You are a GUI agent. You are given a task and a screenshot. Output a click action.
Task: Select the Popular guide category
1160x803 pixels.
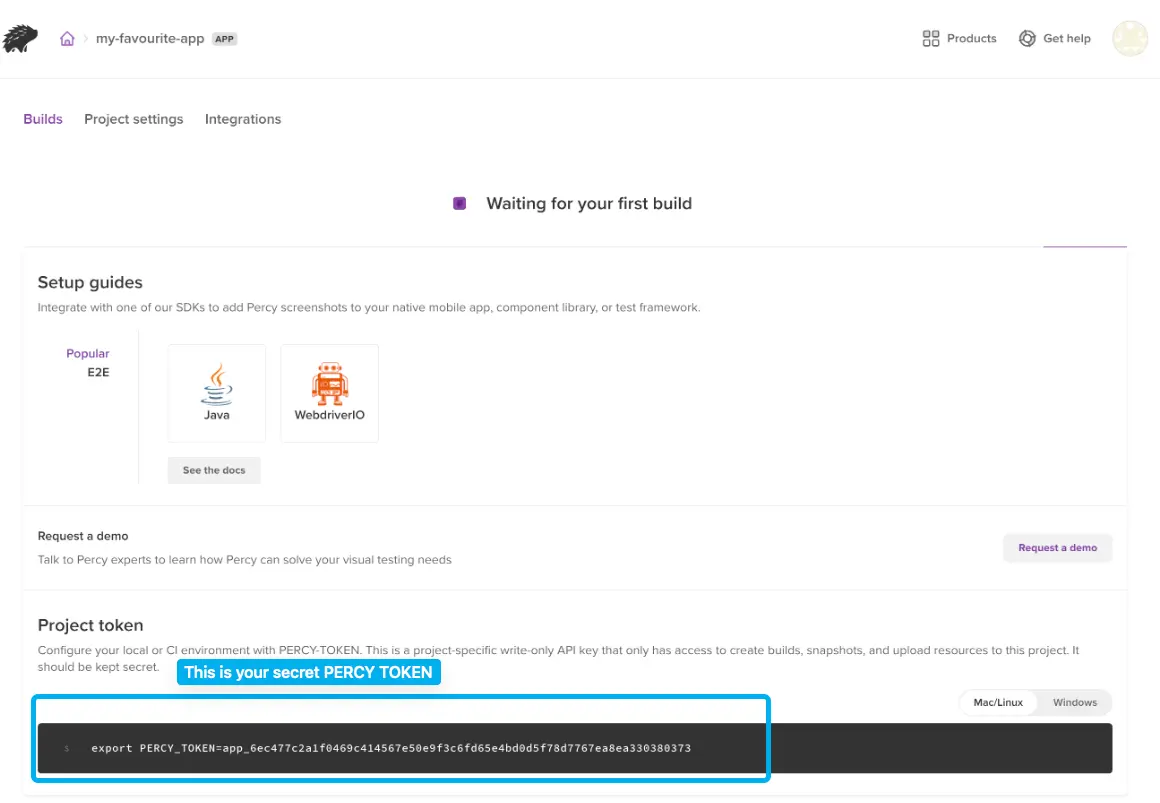[88, 354]
